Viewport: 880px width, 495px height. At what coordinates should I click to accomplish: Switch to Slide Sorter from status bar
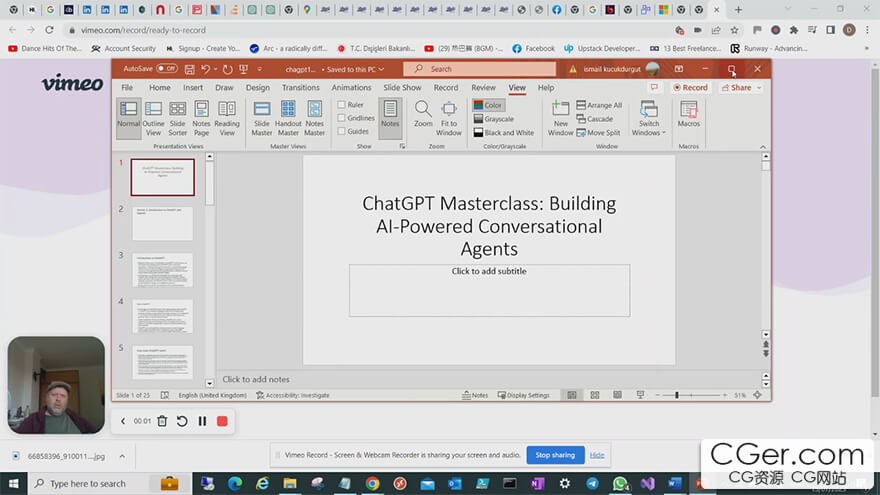(595, 395)
